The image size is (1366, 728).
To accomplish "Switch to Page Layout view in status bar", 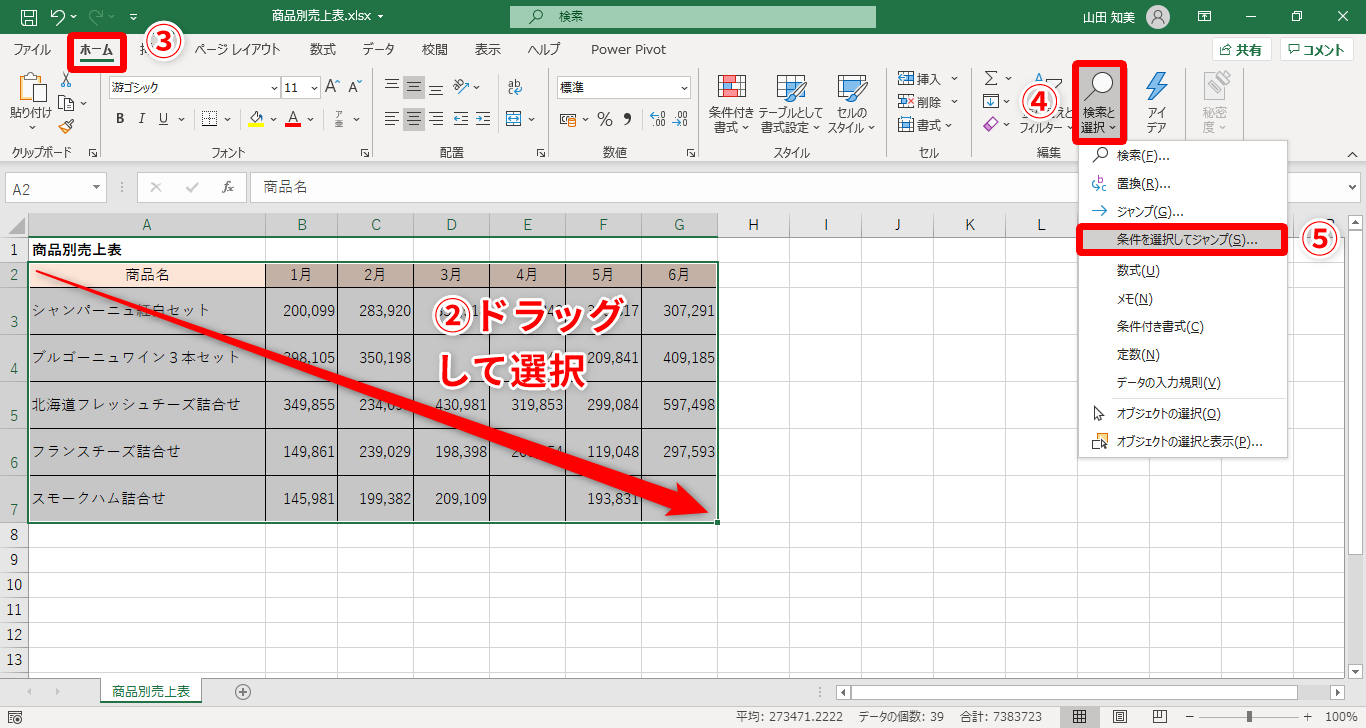I will coord(1119,717).
